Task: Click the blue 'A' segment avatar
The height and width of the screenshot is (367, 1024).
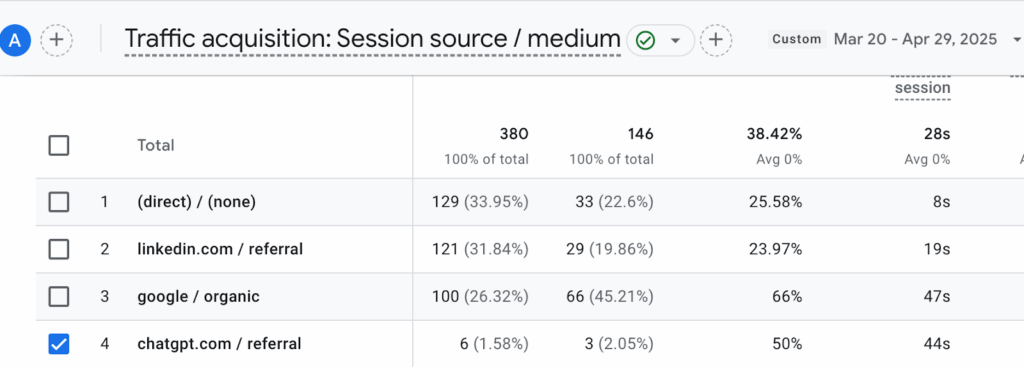Action: (16, 40)
